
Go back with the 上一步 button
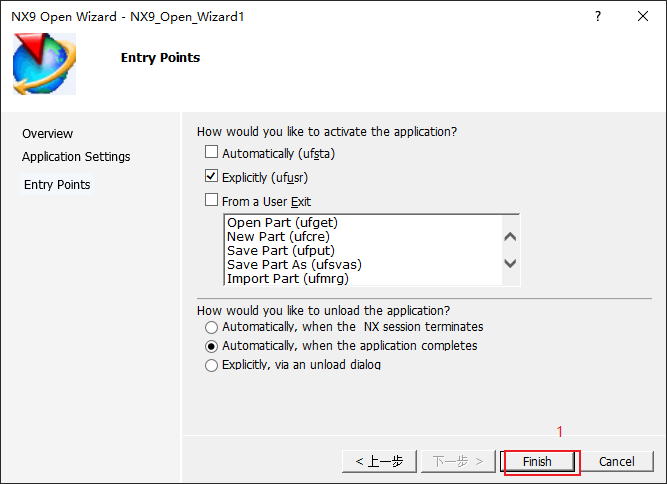click(379, 461)
